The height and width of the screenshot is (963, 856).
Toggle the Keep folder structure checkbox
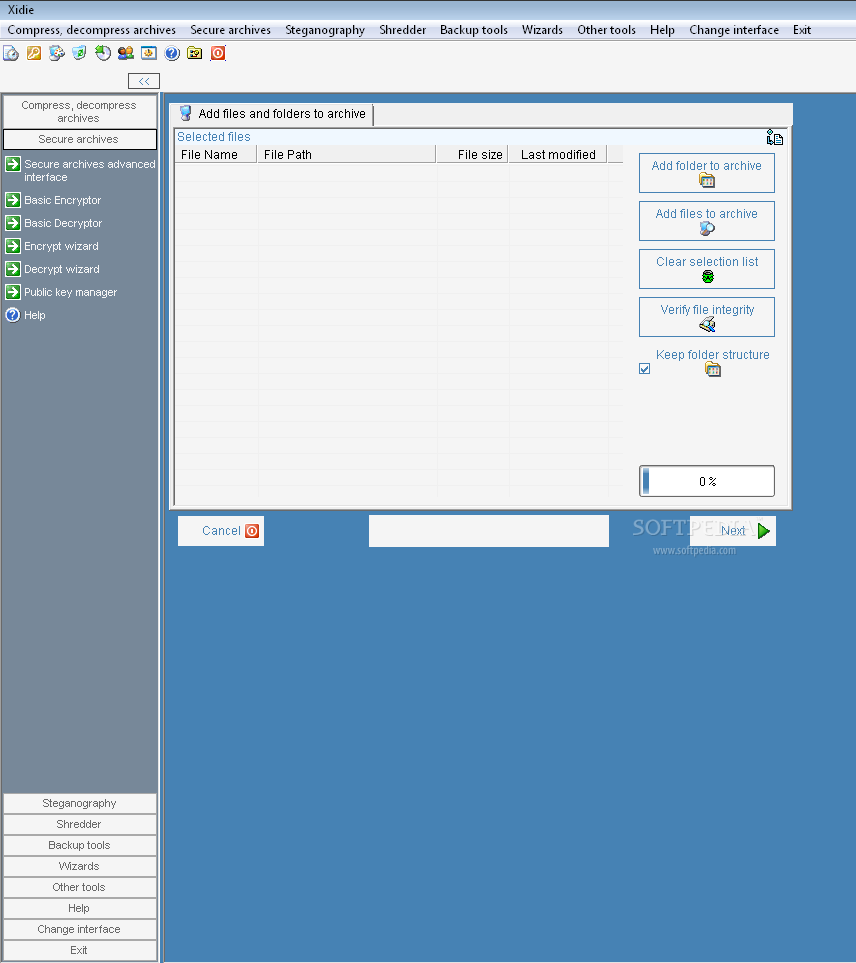coord(644,368)
